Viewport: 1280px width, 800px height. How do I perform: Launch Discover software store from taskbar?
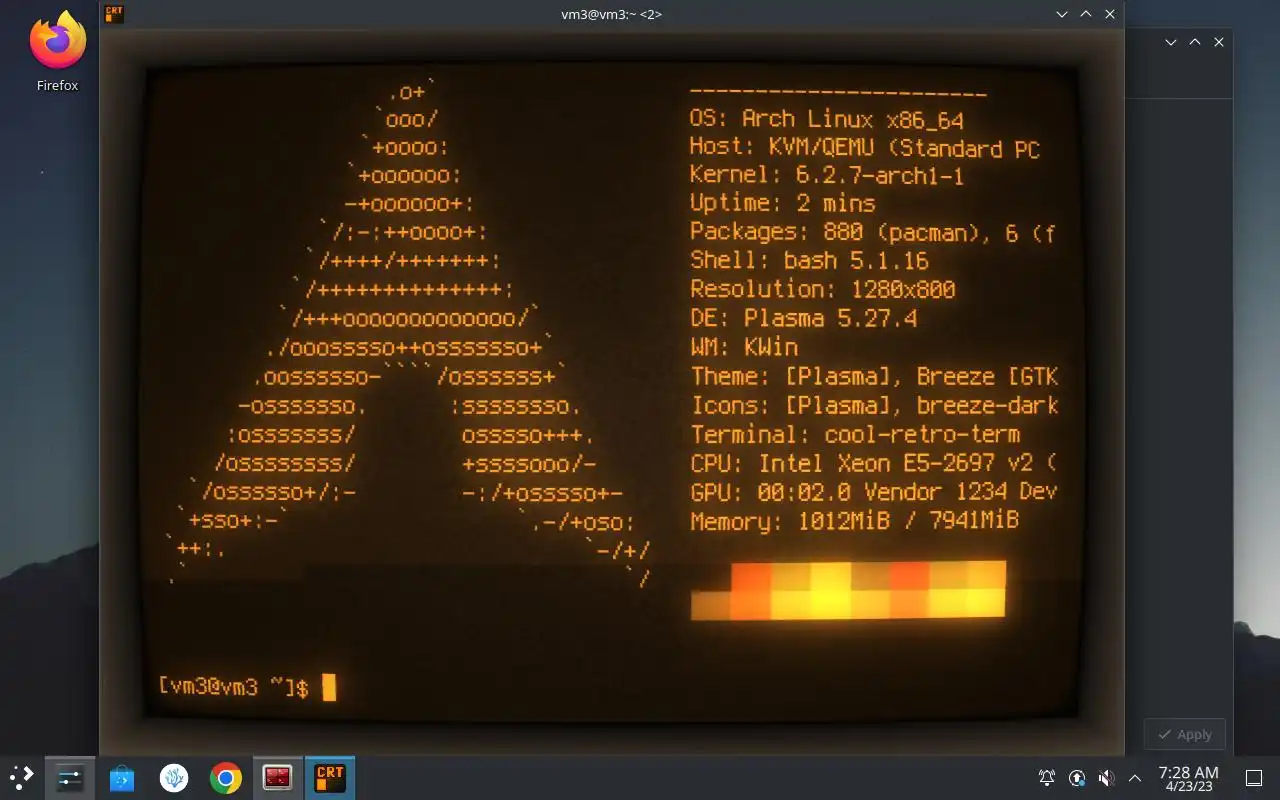point(122,777)
